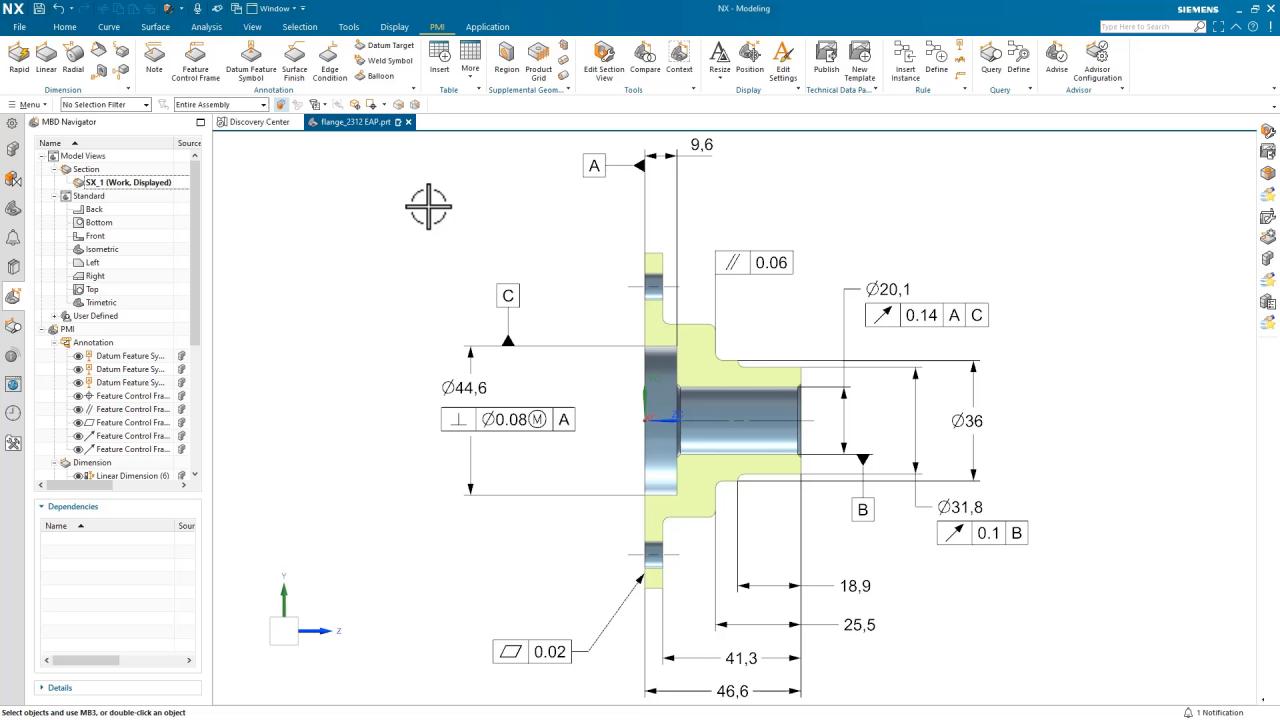The image size is (1280, 720).
Task: Open the Datum Feature Symbol tool
Action: [251, 60]
